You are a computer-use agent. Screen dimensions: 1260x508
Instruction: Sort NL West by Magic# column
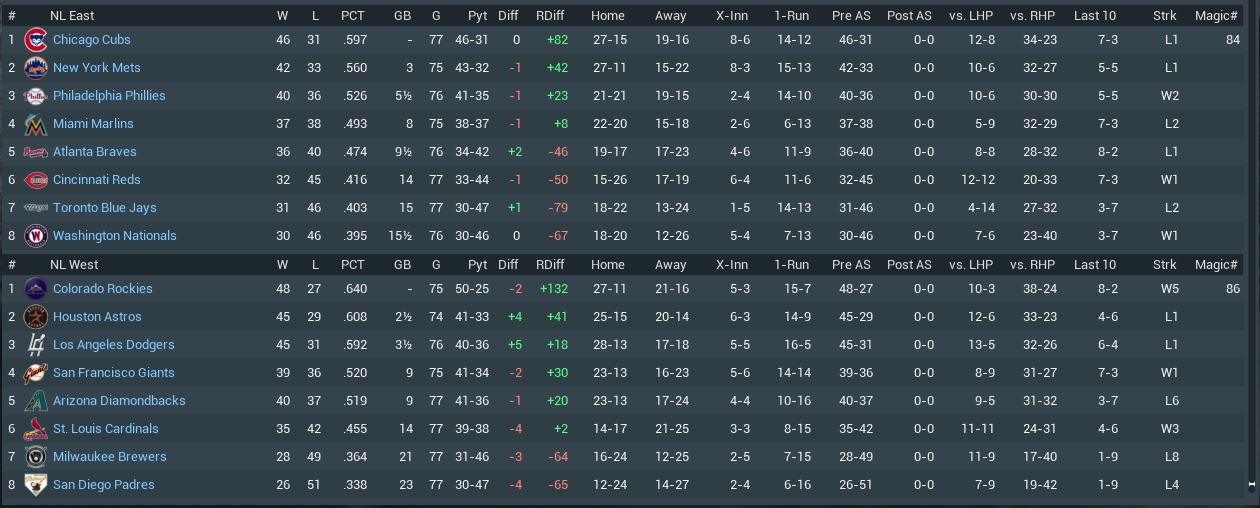tap(1216, 265)
